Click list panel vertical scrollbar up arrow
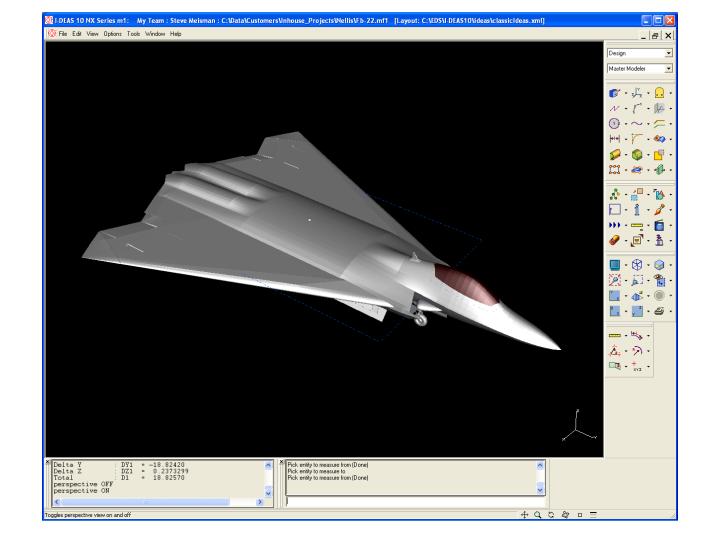 pos(268,466)
